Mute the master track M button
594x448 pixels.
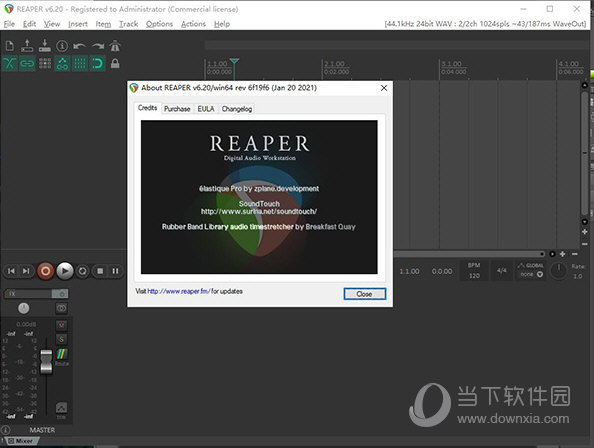(x=61, y=325)
